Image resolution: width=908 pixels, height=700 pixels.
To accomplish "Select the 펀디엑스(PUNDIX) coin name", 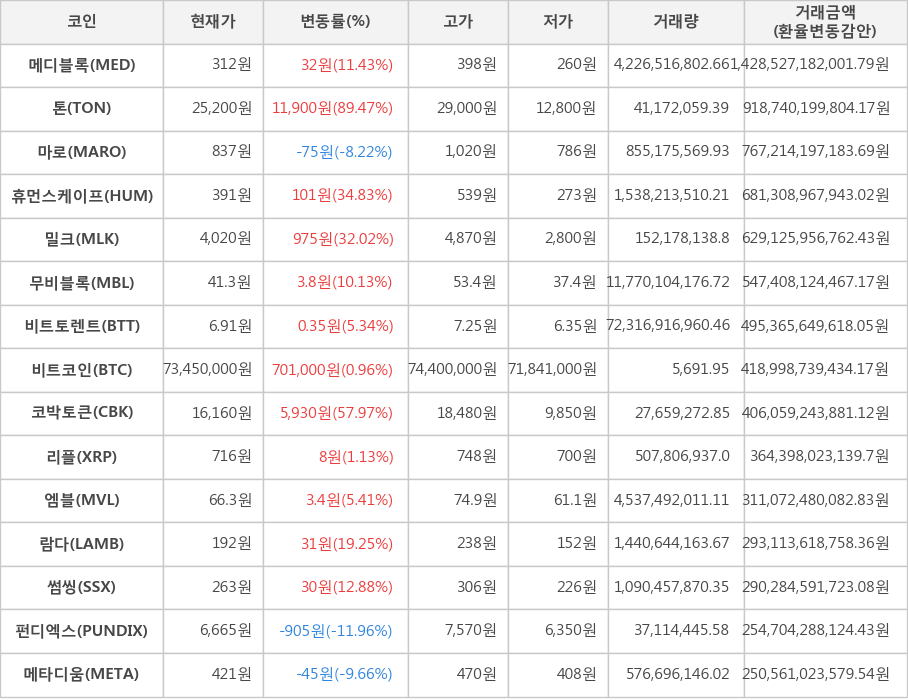I will [x=82, y=630].
